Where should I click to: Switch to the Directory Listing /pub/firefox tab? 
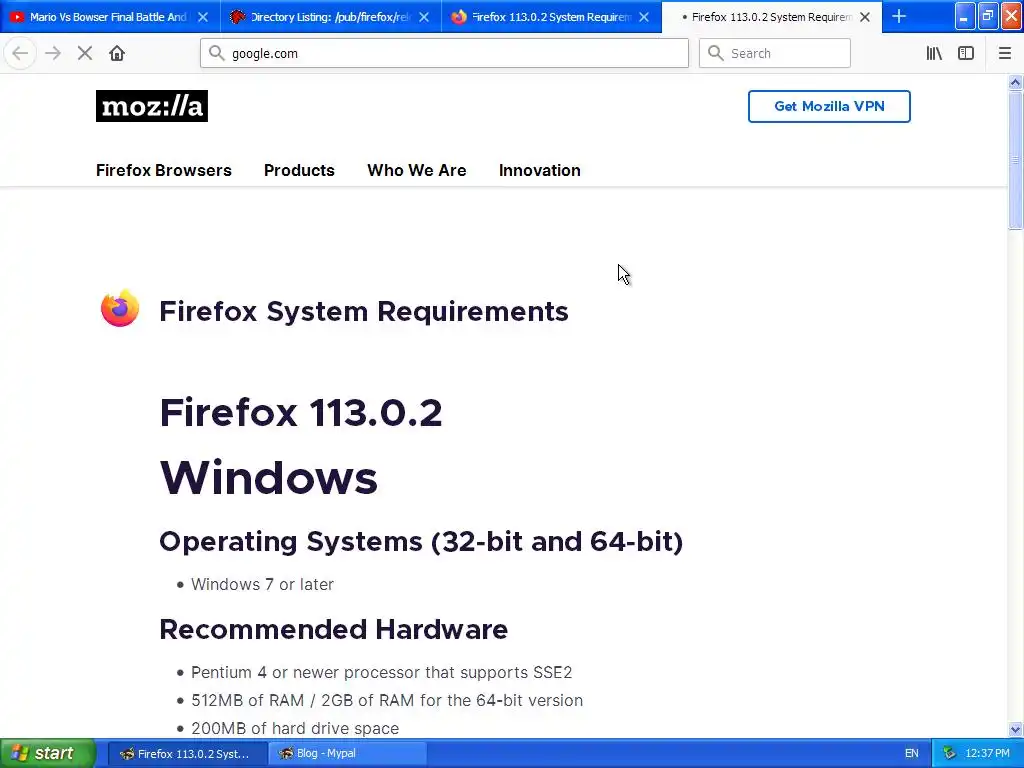click(x=330, y=17)
